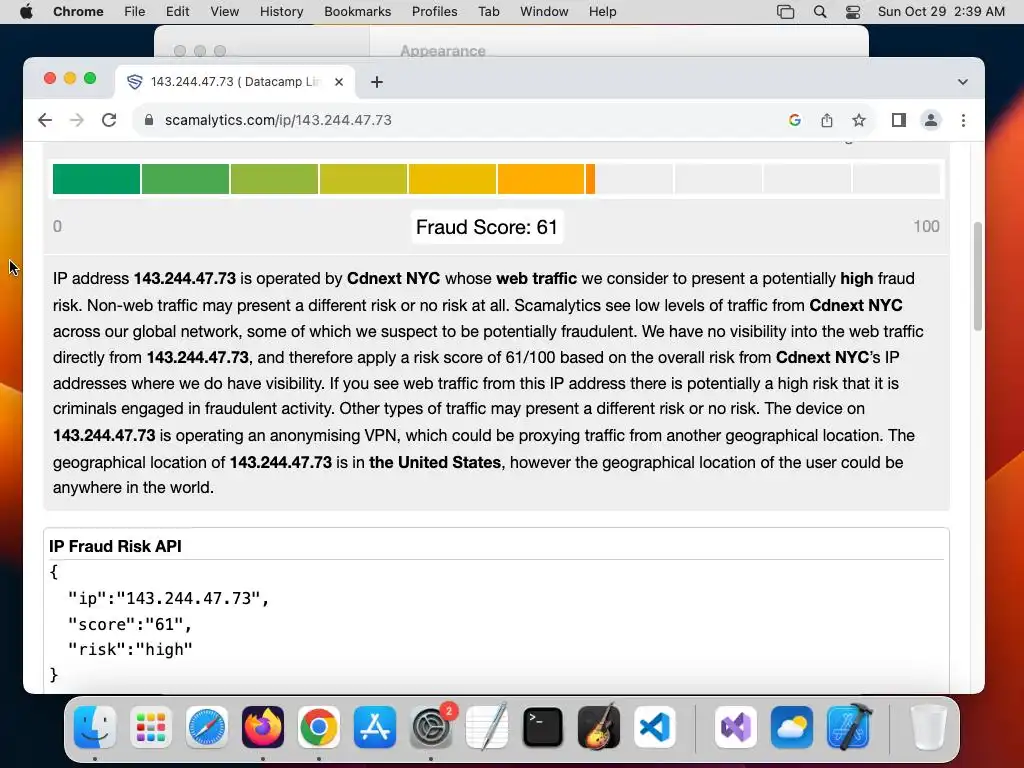
Task: Expand the tab search chevron
Action: click(x=963, y=82)
